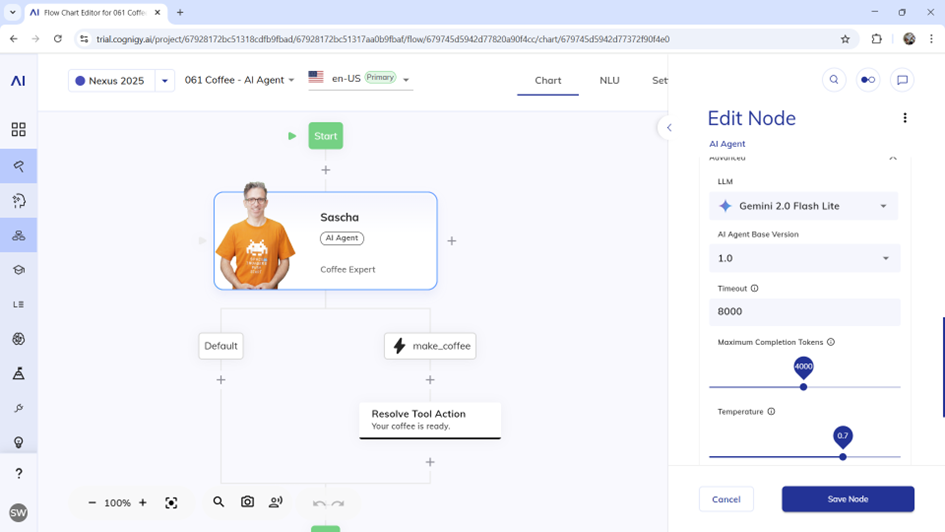The height and width of the screenshot is (532, 945).
Task: Click the AI Agent link under Edit Node
Action: [727, 144]
